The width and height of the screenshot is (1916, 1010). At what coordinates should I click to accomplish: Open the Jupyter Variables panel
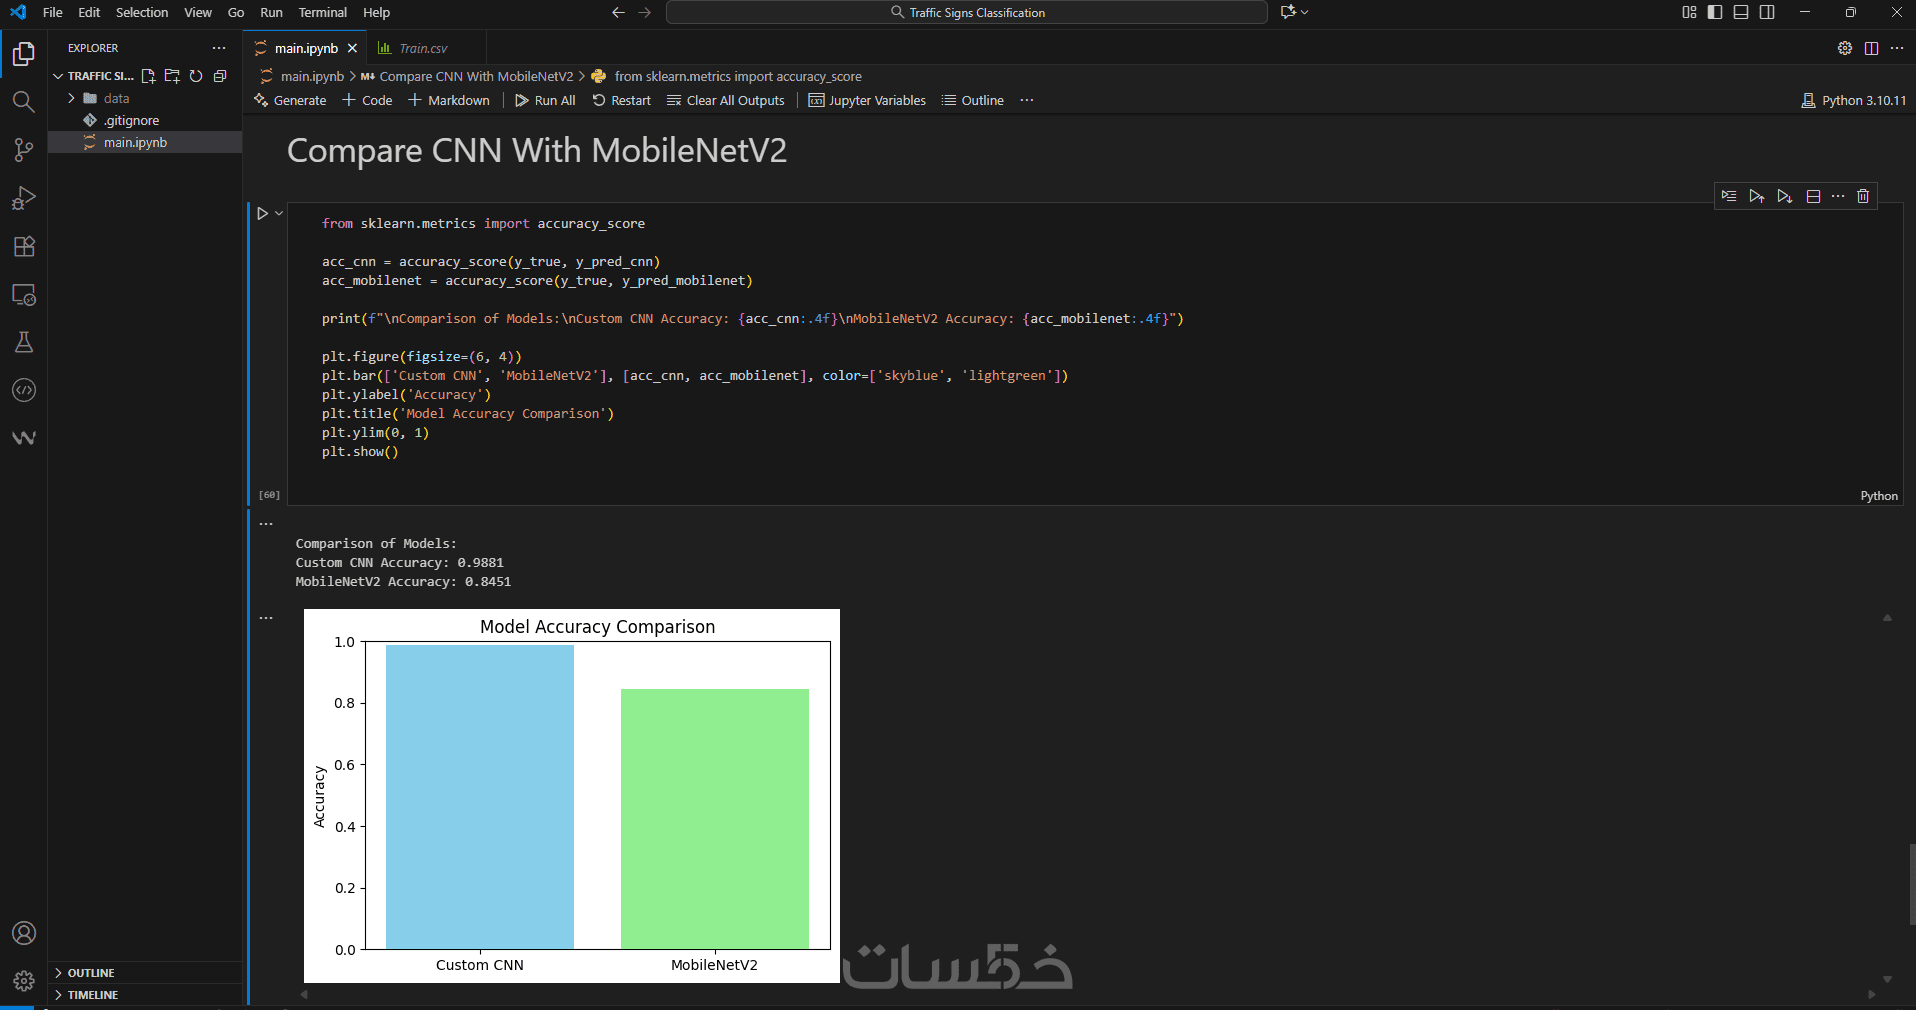pos(867,100)
